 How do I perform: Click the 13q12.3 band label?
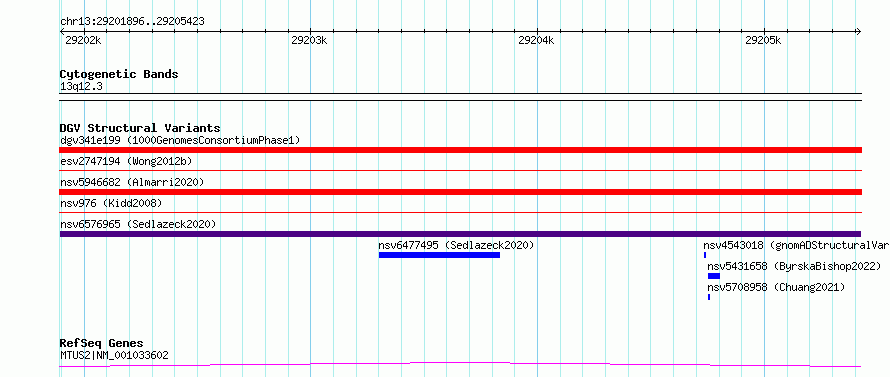point(81,87)
